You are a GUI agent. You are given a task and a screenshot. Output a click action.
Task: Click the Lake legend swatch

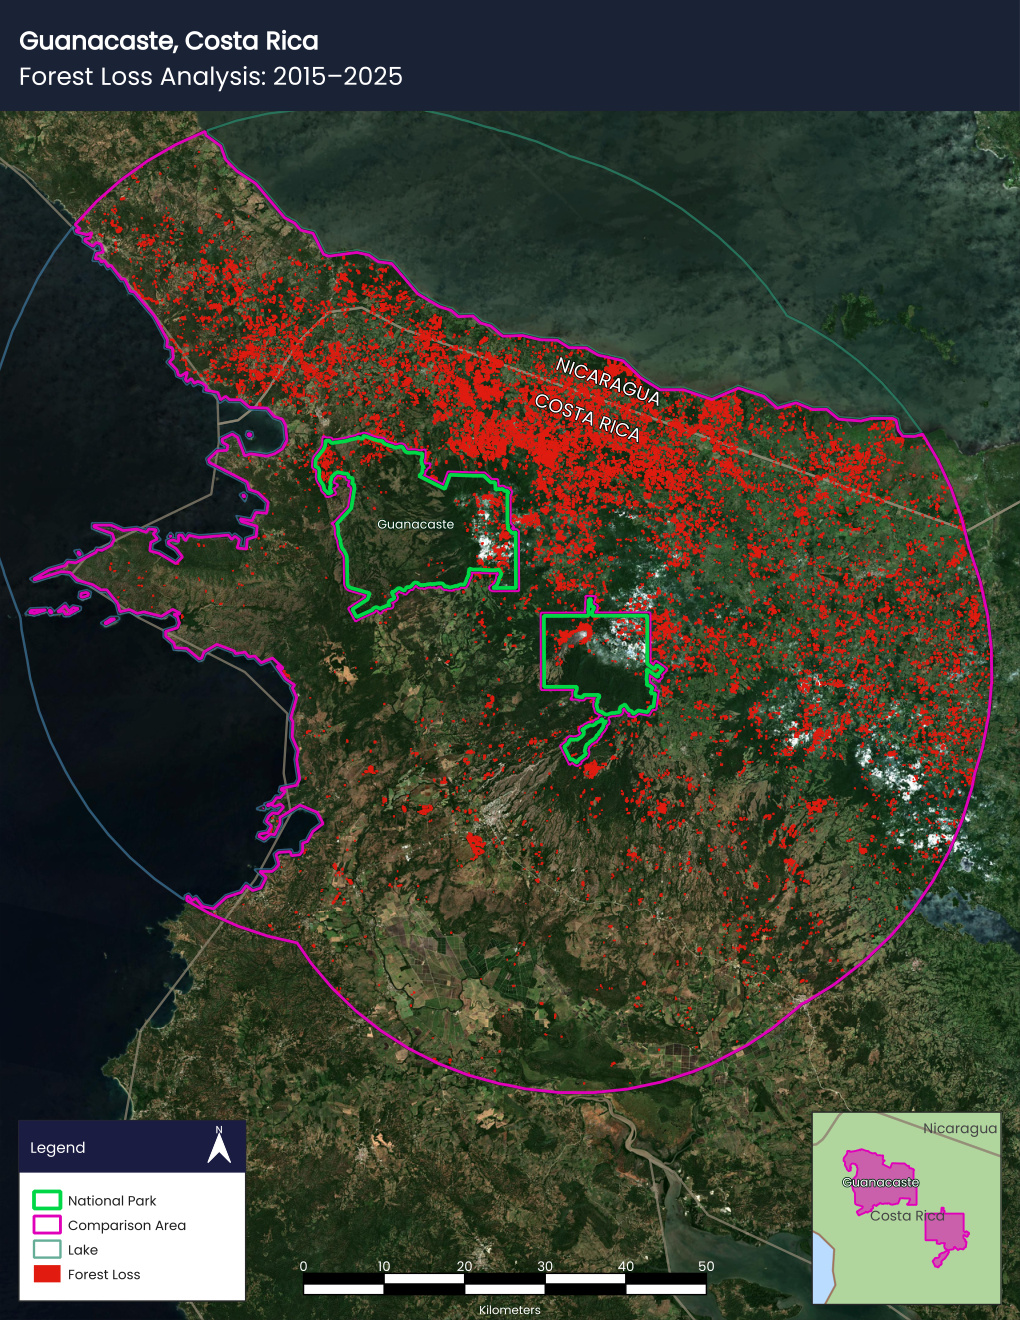click(47, 1249)
